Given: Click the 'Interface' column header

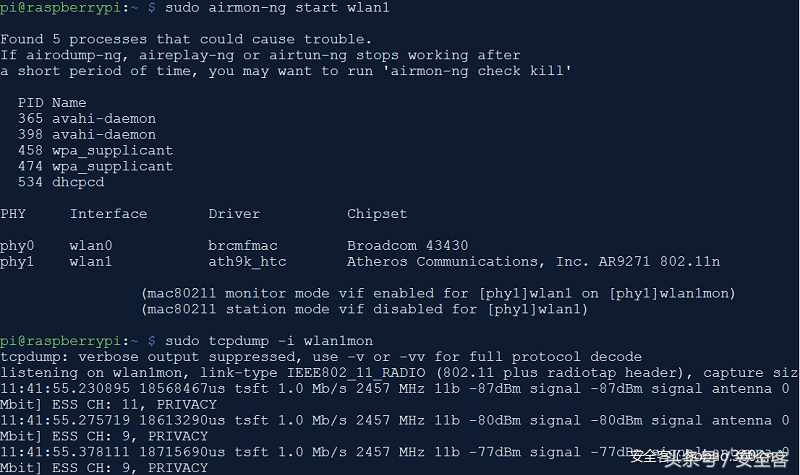Looking at the screenshot, I should [108, 214].
